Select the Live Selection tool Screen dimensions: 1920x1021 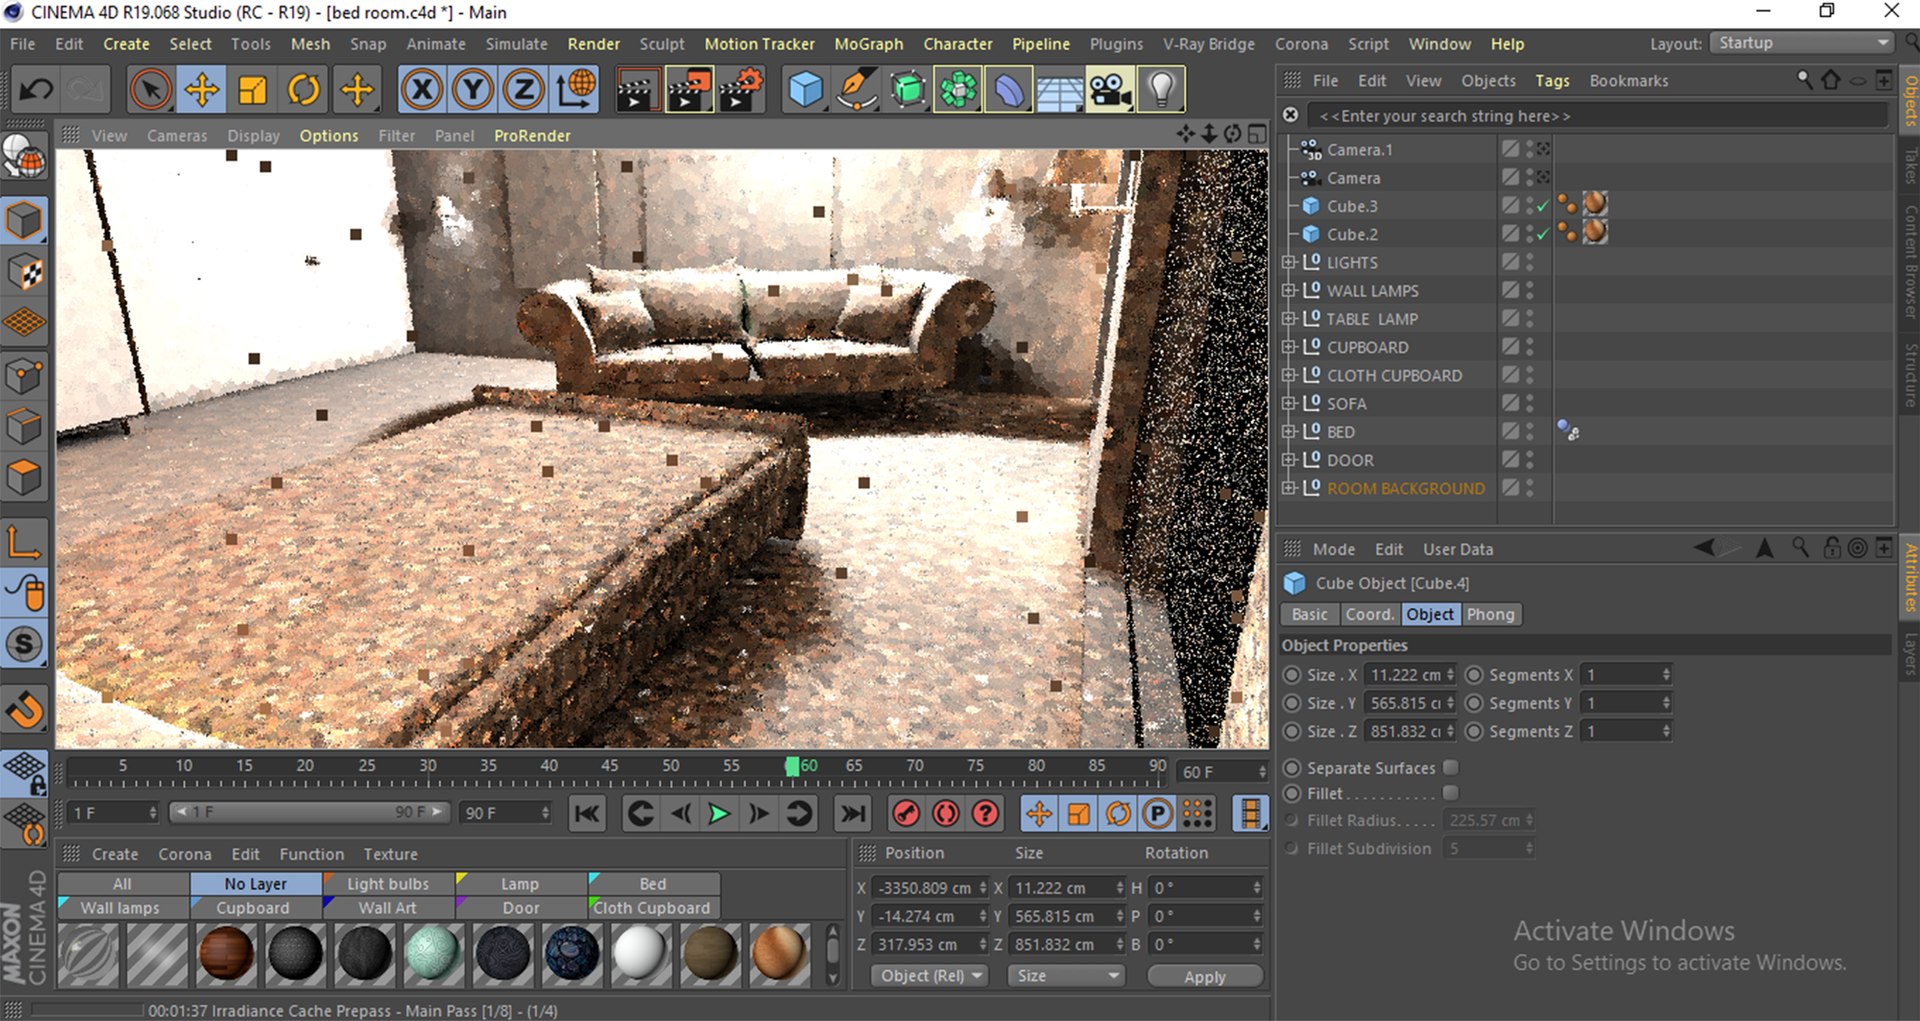pos(150,90)
